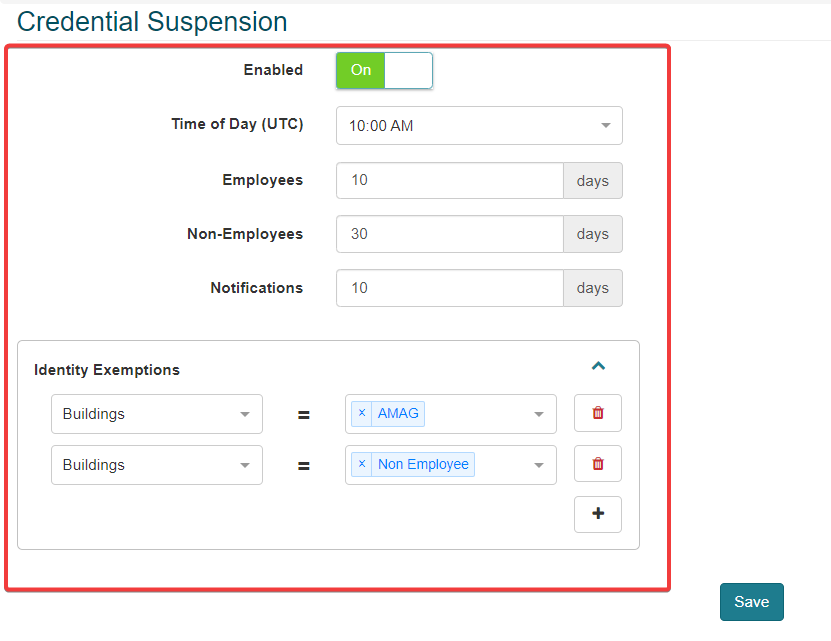Click the Identity Exemptions title

click(107, 370)
